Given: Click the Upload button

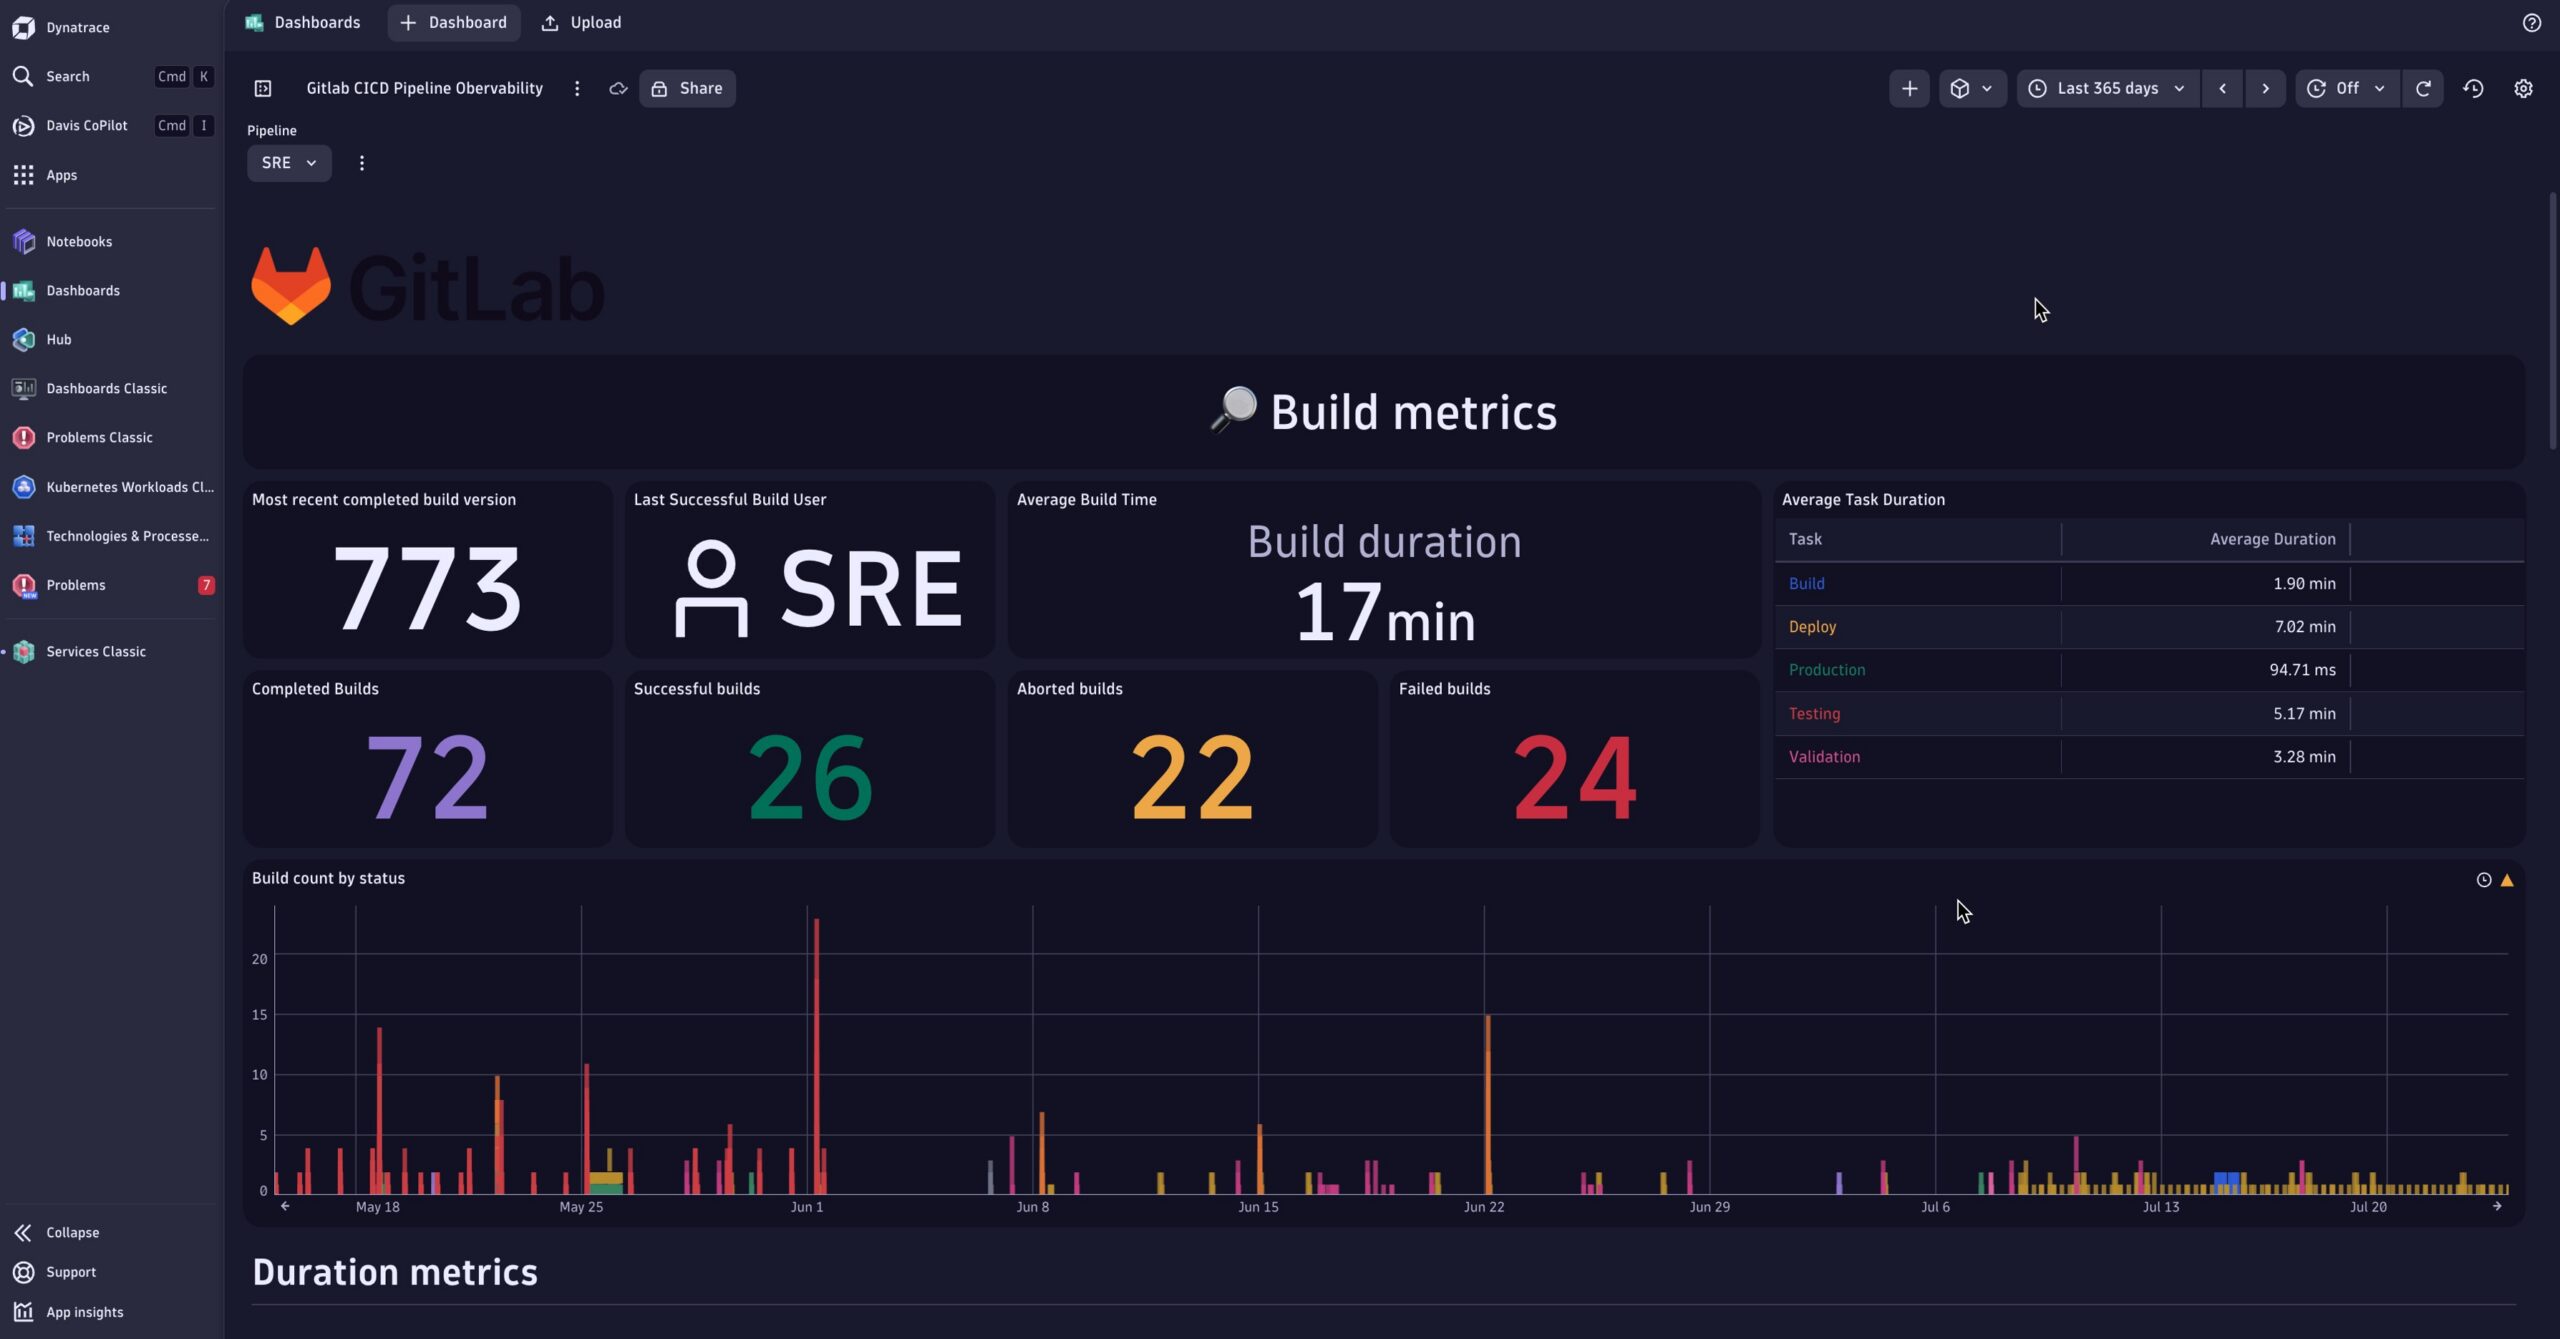Looking at the screenshot, I should [x=581, y=22].
